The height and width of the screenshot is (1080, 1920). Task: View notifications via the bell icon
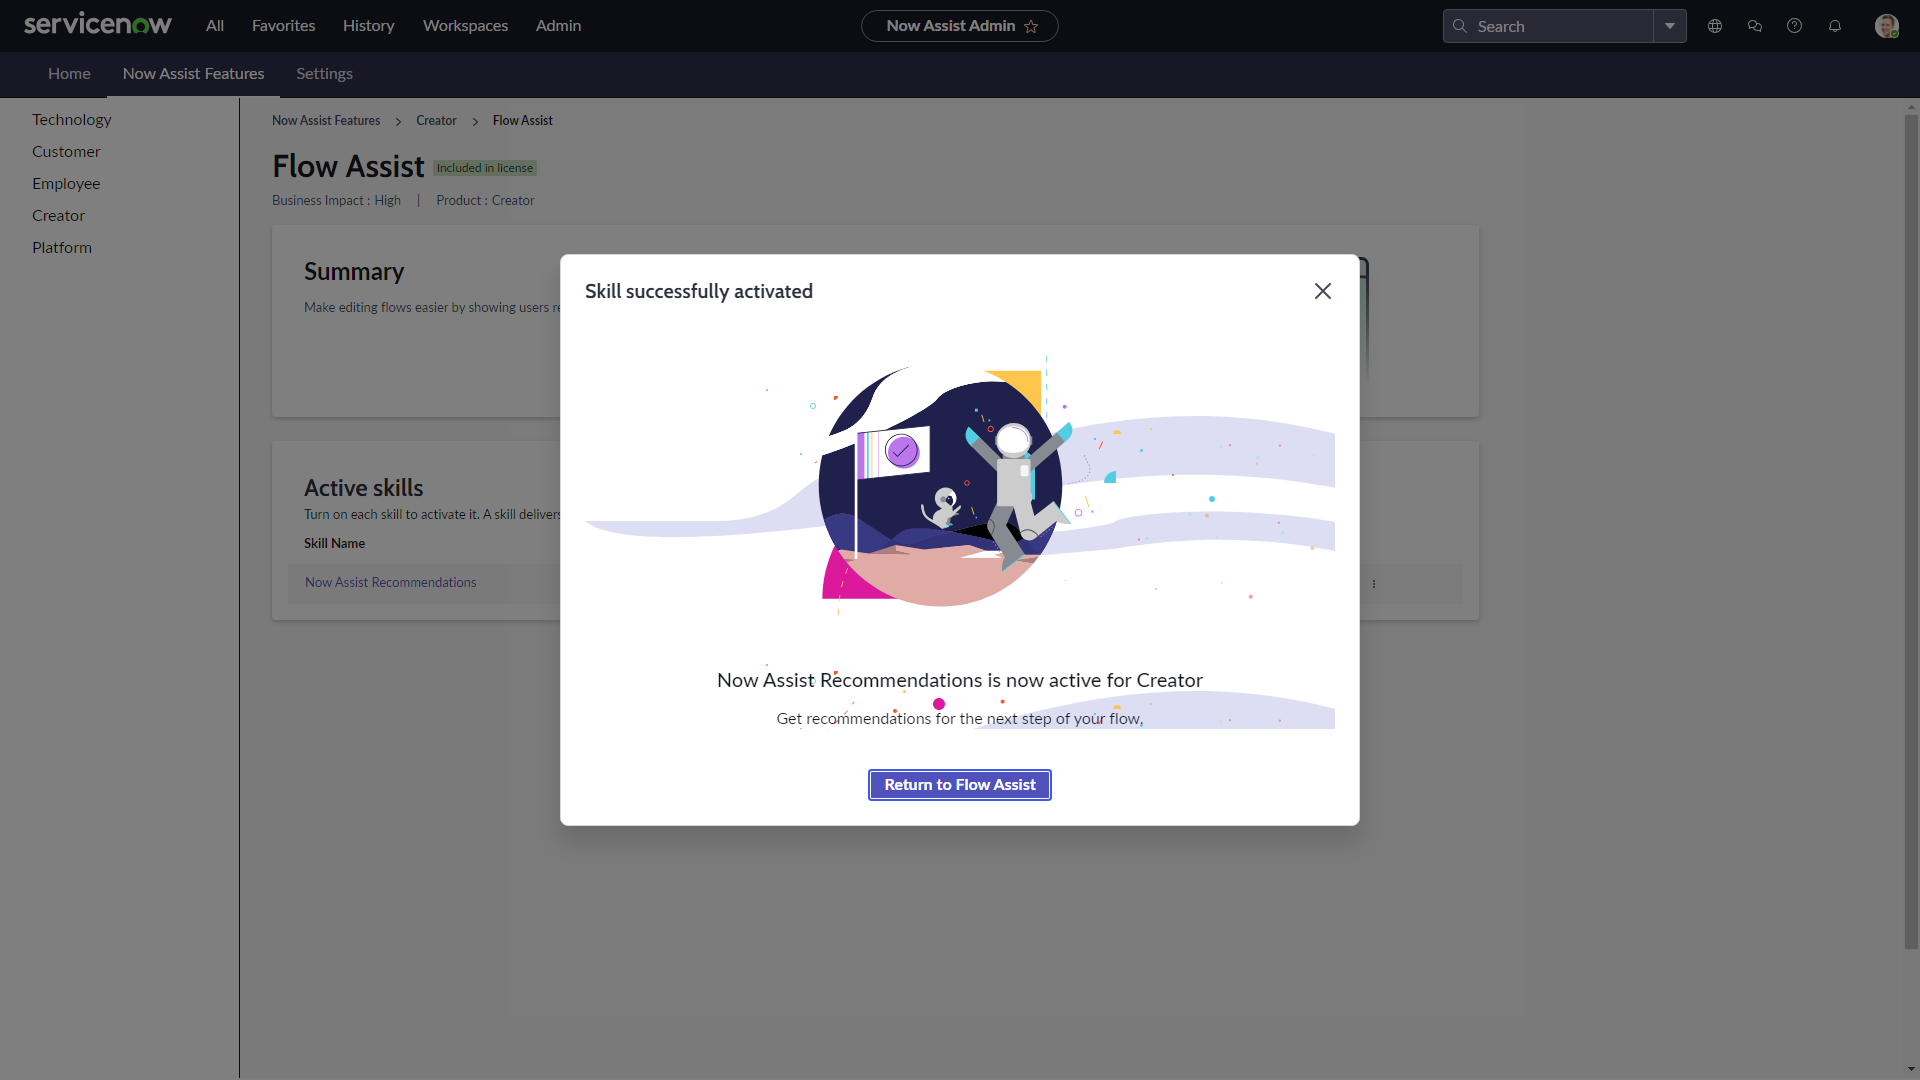click(x=1835, y=26)
